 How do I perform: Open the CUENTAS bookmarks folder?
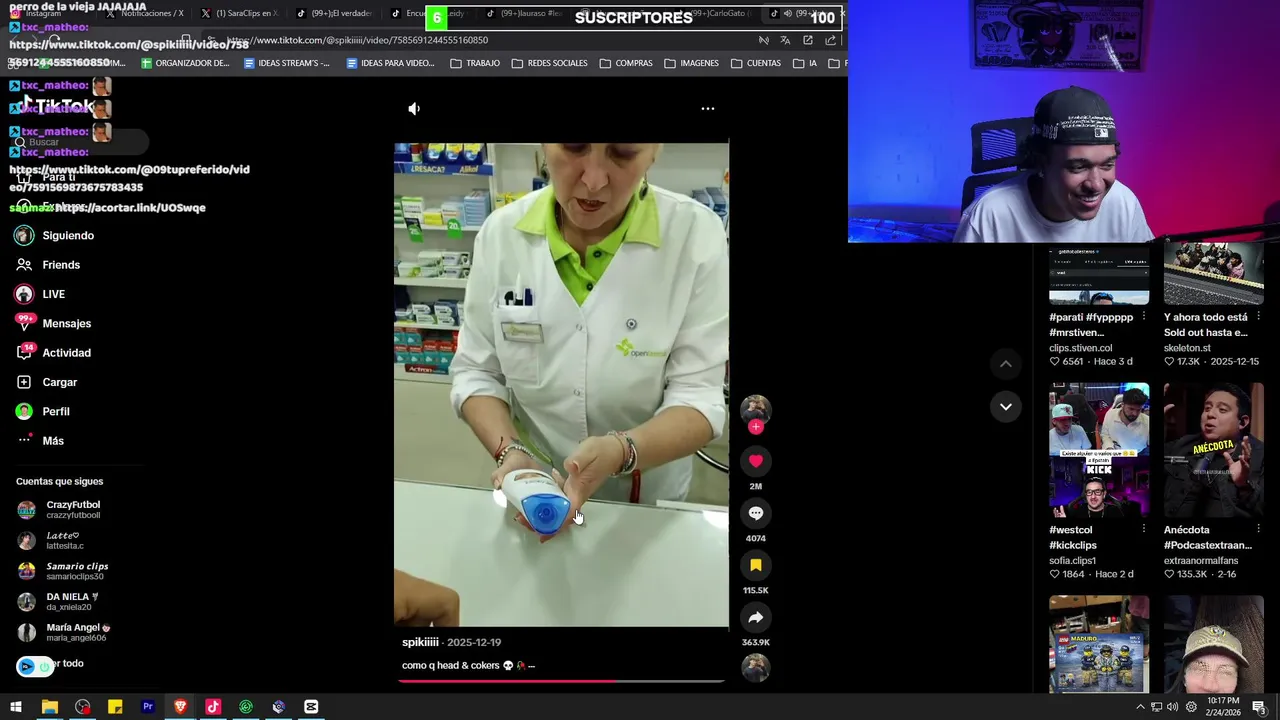(755, 63)
